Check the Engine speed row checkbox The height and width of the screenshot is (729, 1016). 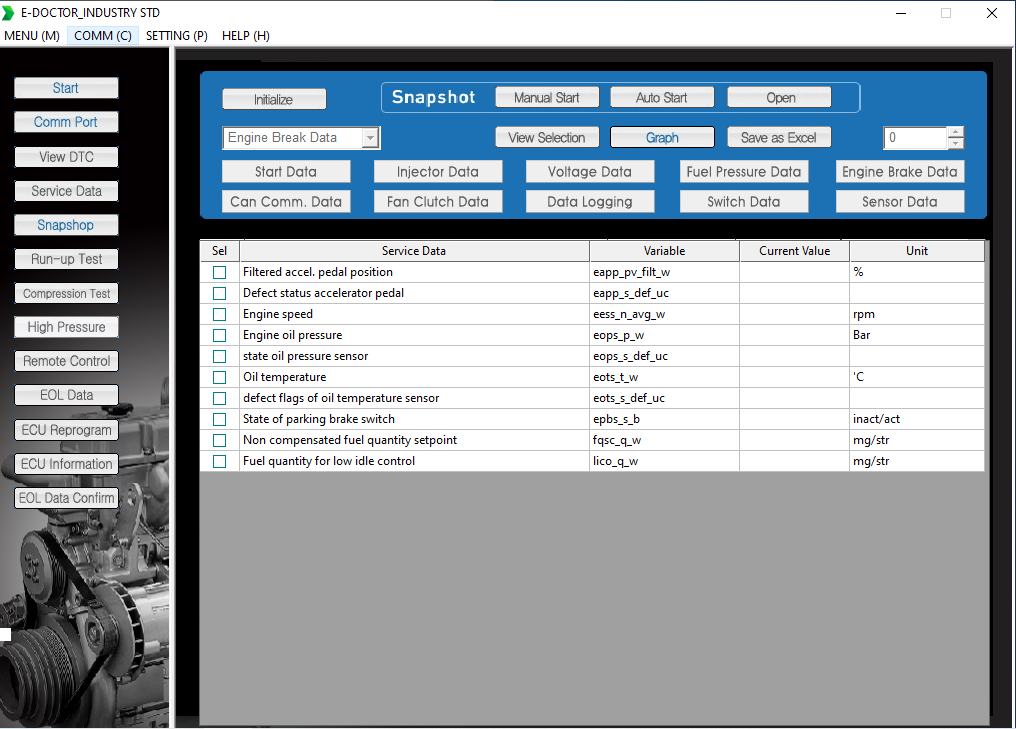[x=220, y=314]
